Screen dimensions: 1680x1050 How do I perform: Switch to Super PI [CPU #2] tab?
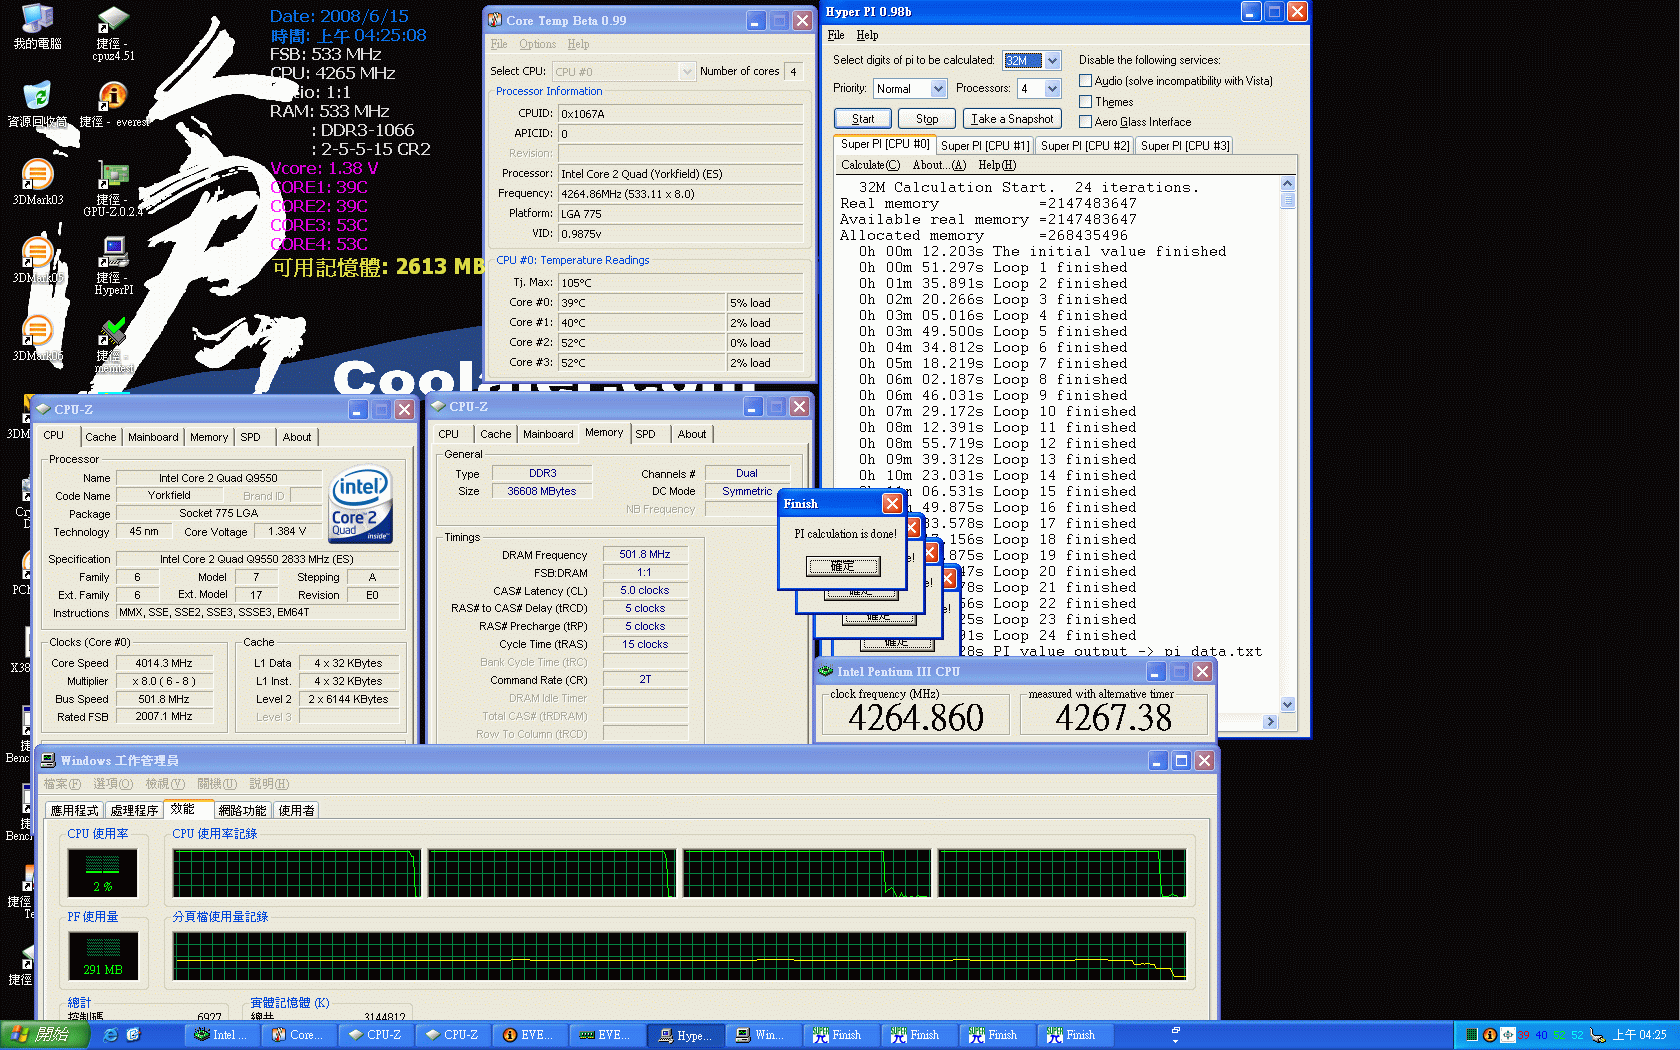1084,145
